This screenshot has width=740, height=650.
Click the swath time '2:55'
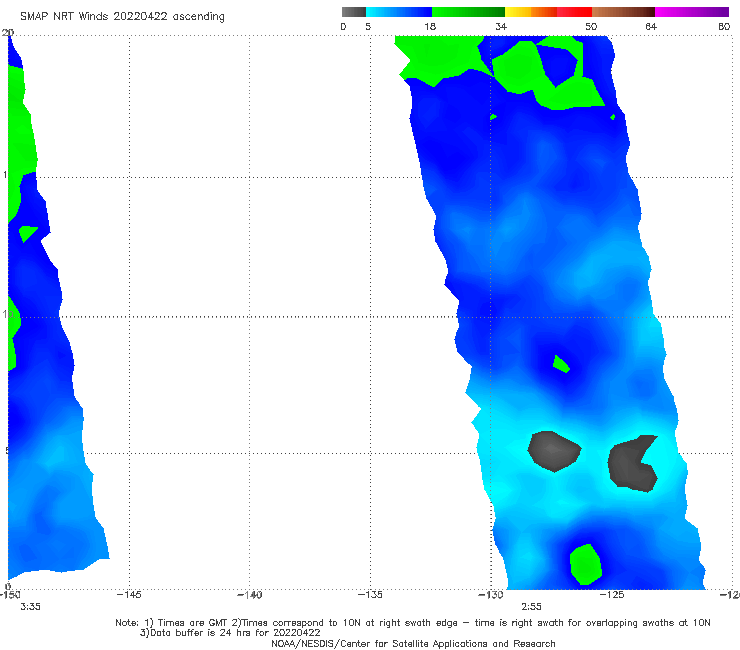pos(531,607)
